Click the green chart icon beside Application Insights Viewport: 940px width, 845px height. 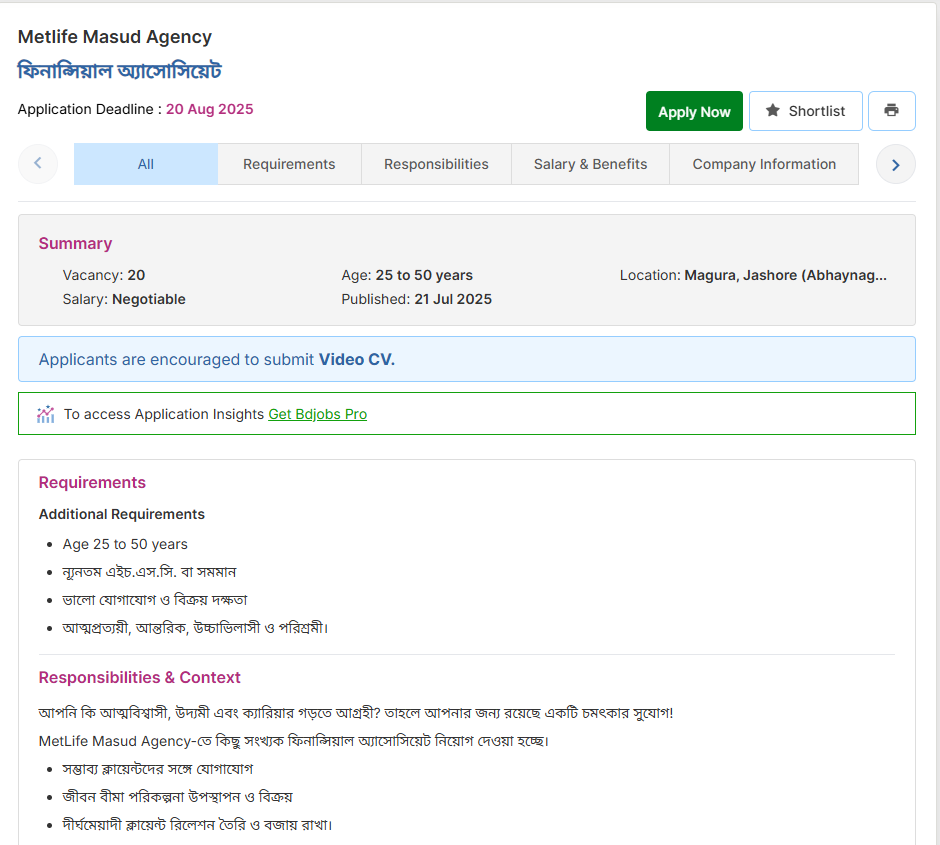click(x=45, y=413)
